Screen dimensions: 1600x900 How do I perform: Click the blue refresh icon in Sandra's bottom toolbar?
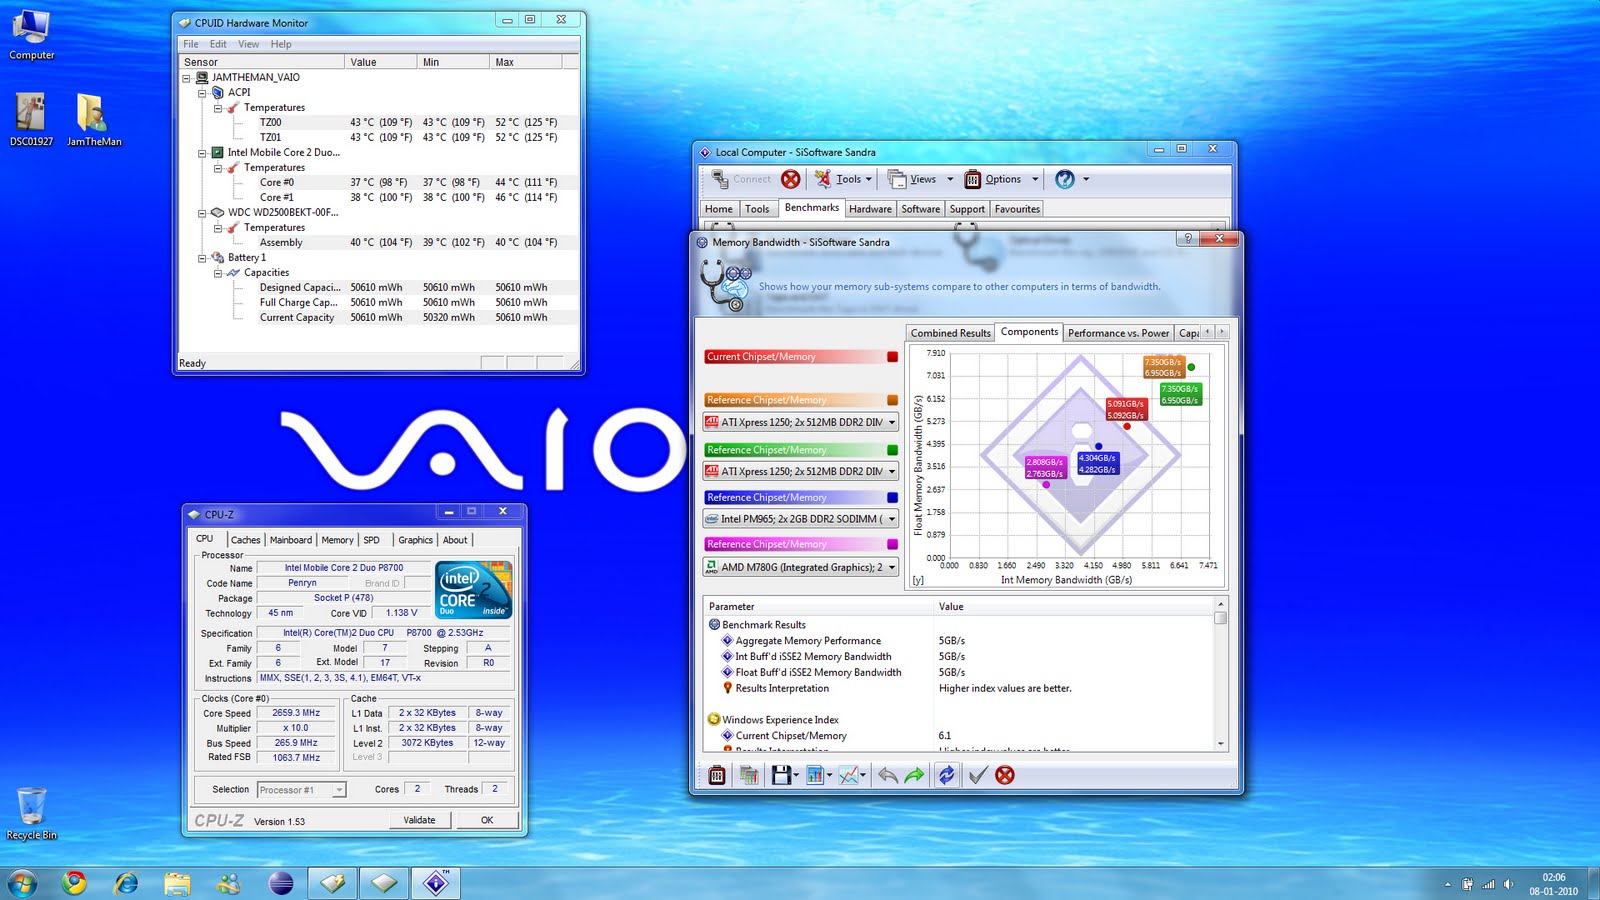point(946,775)
